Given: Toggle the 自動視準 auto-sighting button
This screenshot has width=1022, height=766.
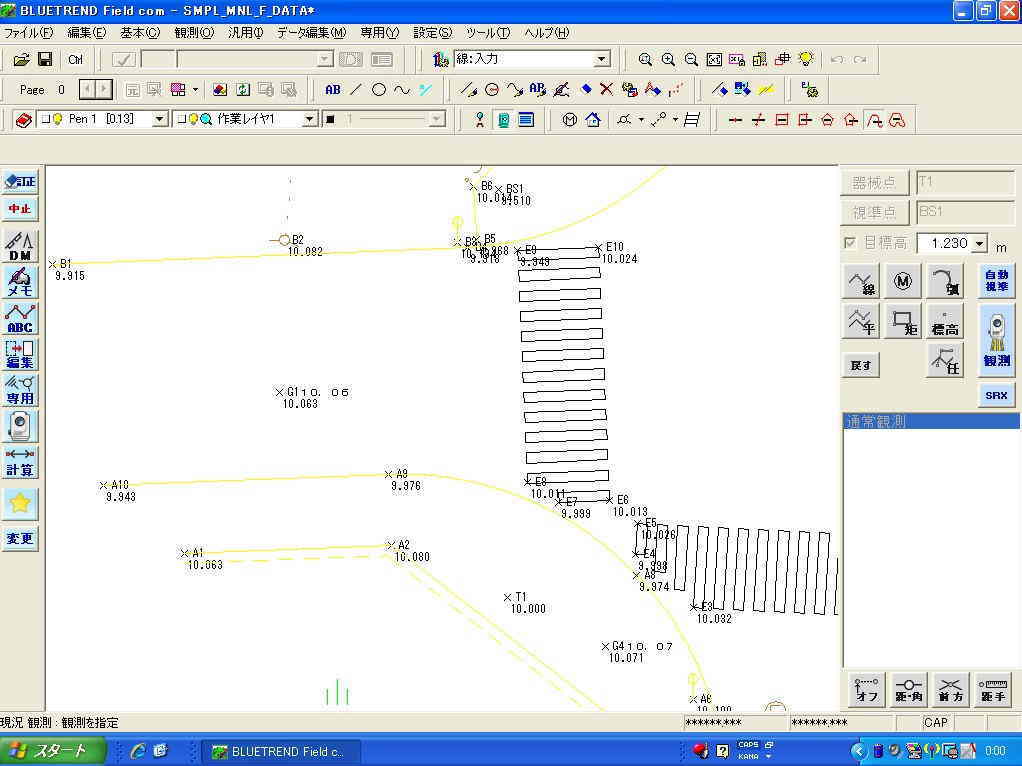Looking at the screenshot, I should pyautogui.click(x=996, y=281).
